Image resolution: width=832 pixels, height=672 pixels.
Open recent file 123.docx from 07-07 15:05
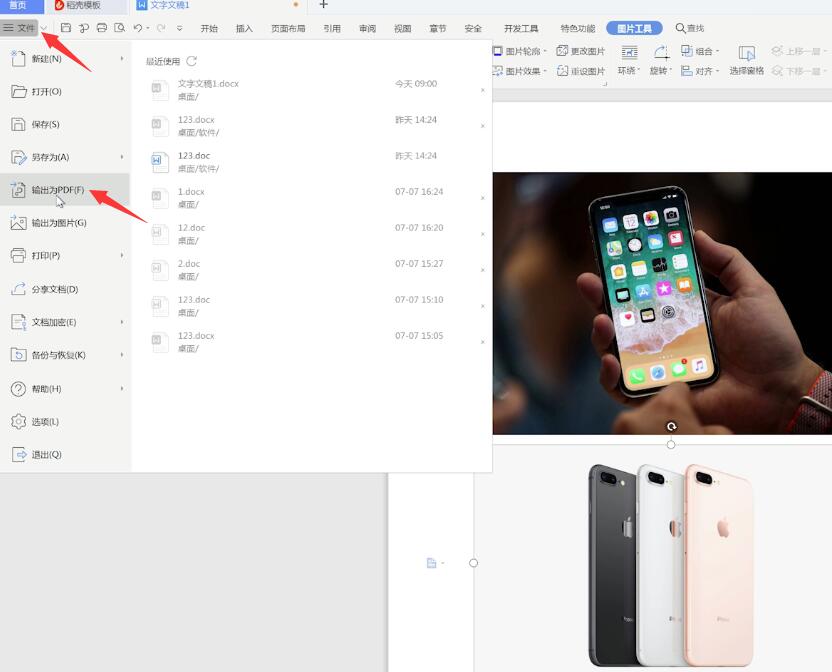[x=317, y=342]
